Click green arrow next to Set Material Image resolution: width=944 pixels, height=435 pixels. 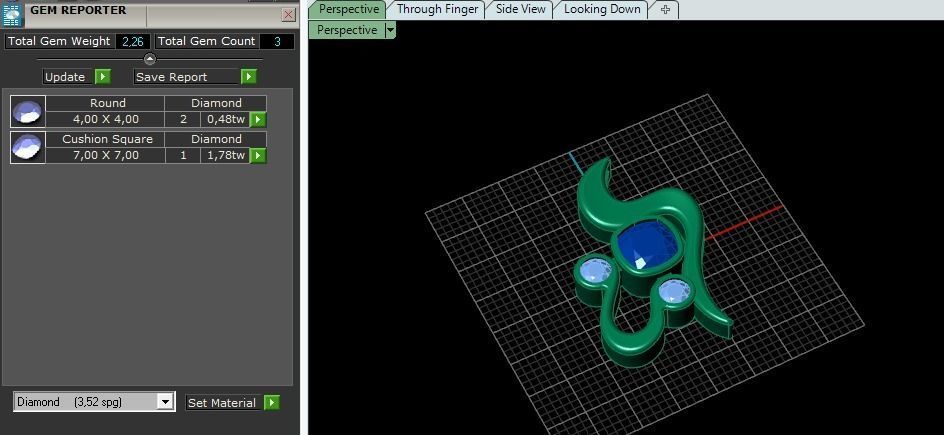(272, 403)
